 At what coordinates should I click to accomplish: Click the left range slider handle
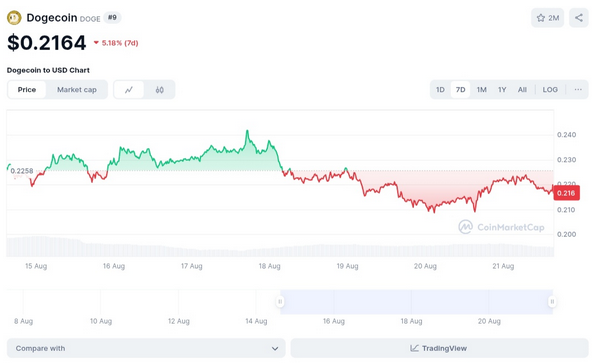coord(280,301)
